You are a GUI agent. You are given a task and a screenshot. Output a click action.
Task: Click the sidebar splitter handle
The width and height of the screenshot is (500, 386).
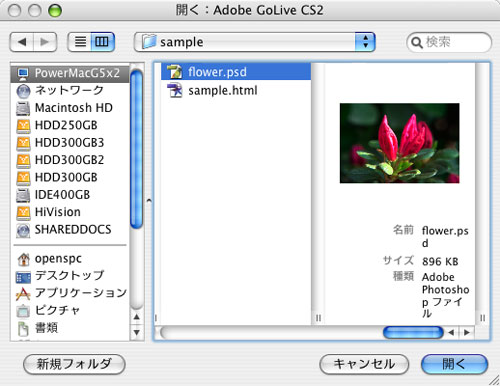point(149,201)
